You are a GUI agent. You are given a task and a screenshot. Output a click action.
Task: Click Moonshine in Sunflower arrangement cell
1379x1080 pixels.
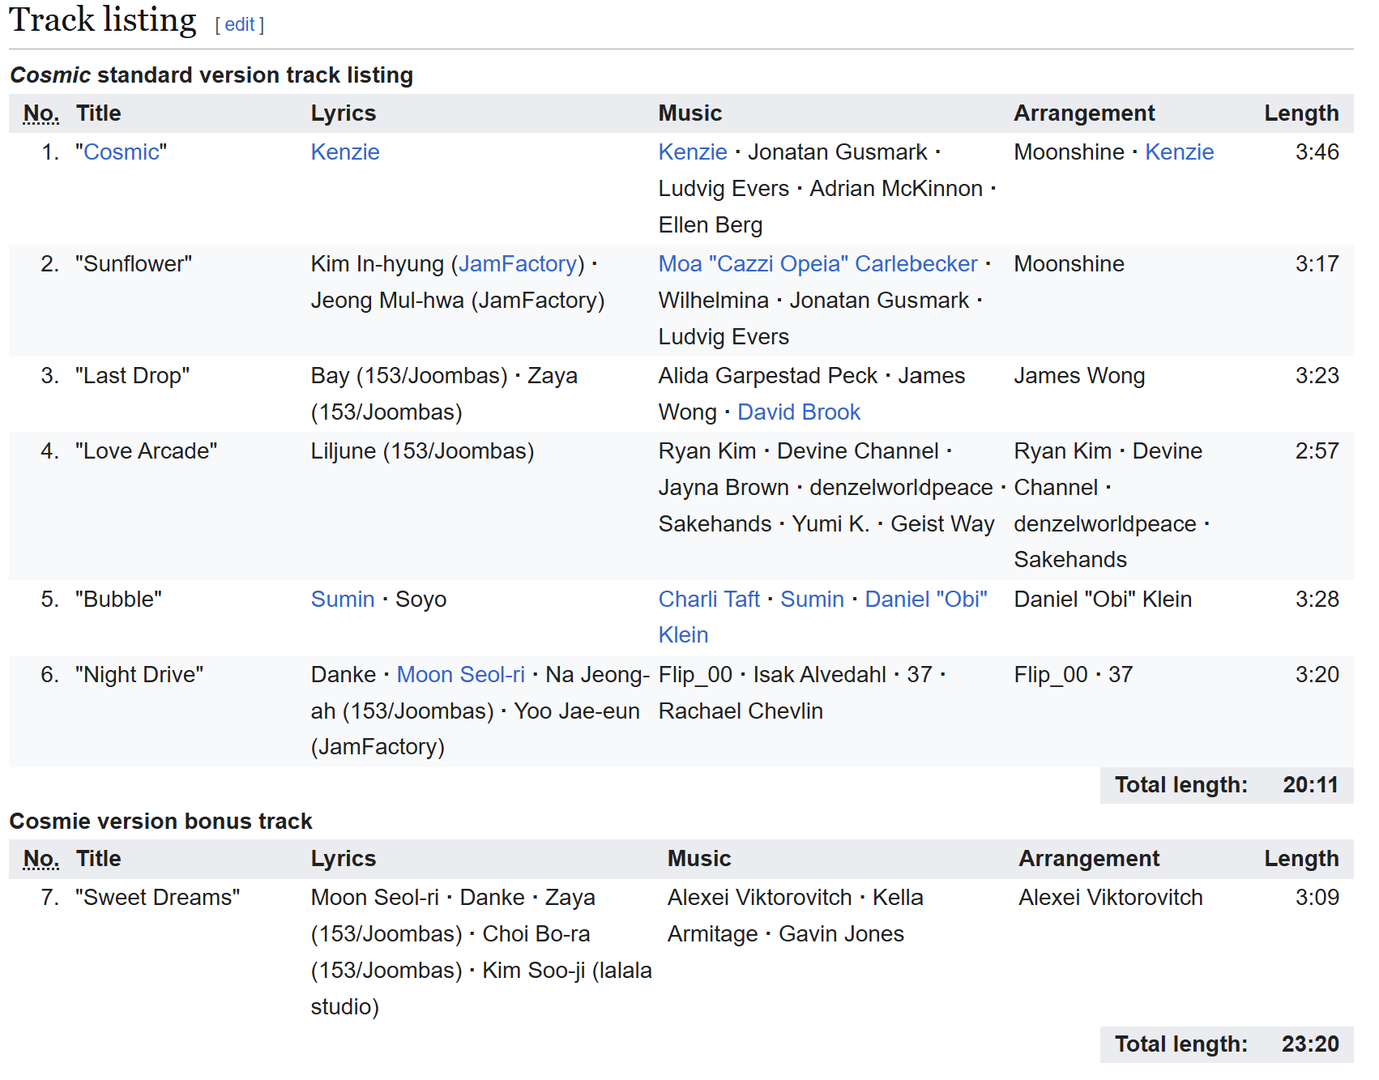(1069, 264)
